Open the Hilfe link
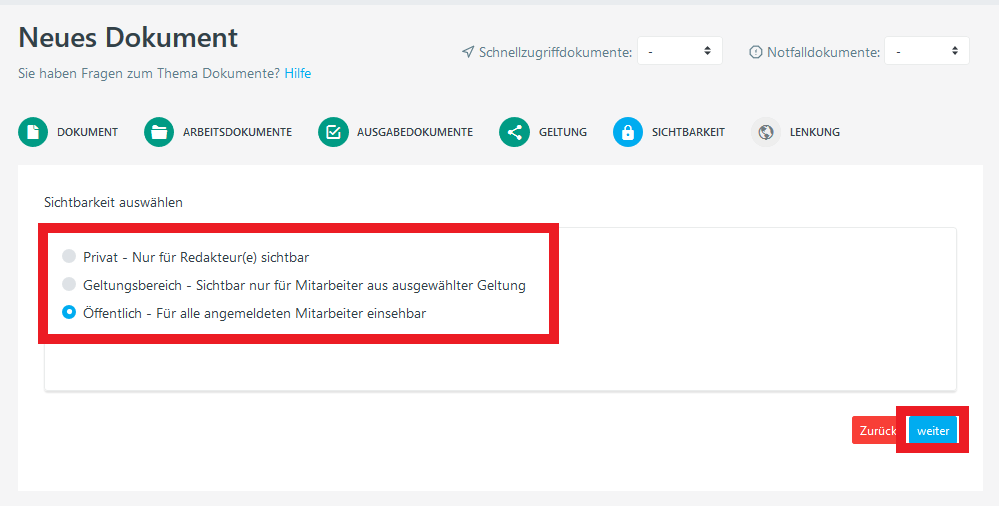This screenshot has width=999, height=506. [297, 73]
